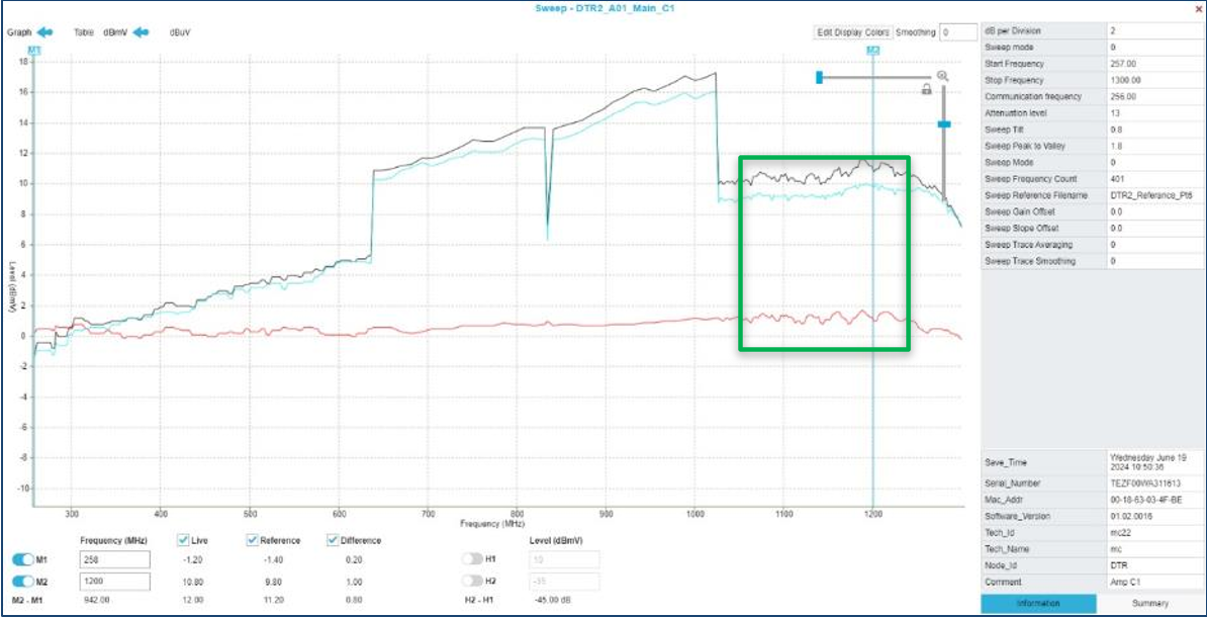The image size is (1207, 617).
Task: Click the Edit Display Colors button
Action: tap(852, 33)
